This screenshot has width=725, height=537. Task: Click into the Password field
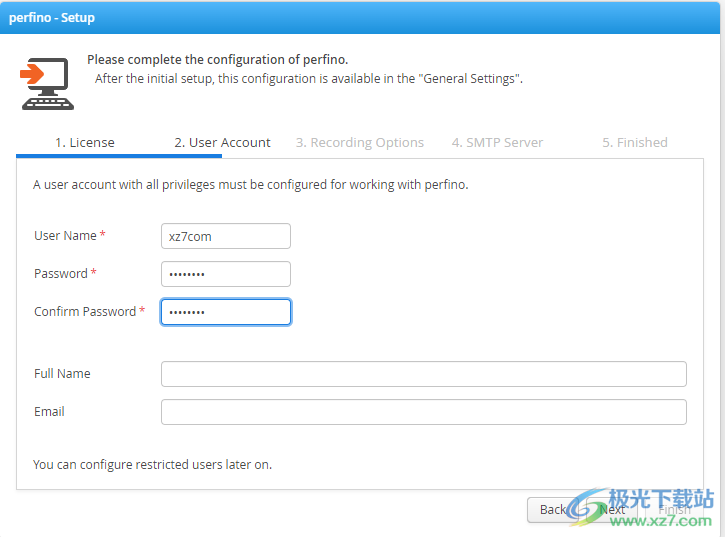(x=226, y=274)
